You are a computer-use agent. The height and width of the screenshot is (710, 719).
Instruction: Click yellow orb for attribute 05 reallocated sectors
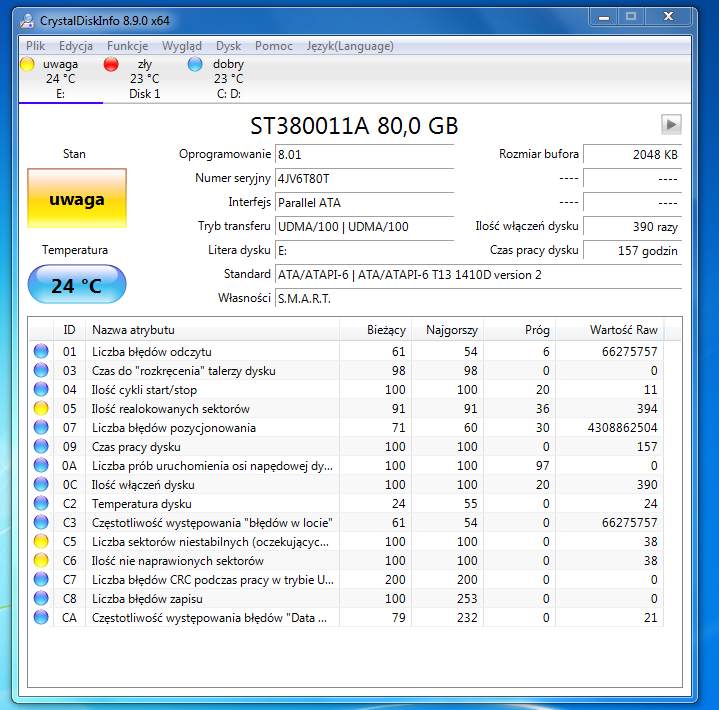tap(41, 408)
